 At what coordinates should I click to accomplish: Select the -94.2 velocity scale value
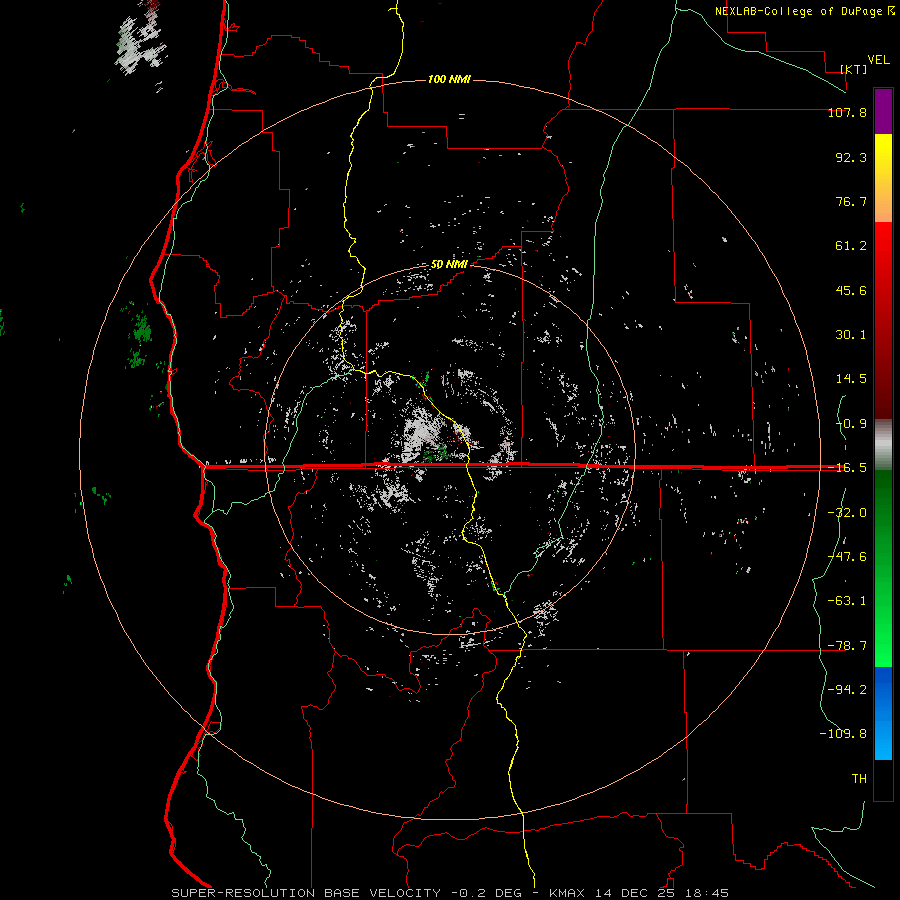tap(847, 690)
